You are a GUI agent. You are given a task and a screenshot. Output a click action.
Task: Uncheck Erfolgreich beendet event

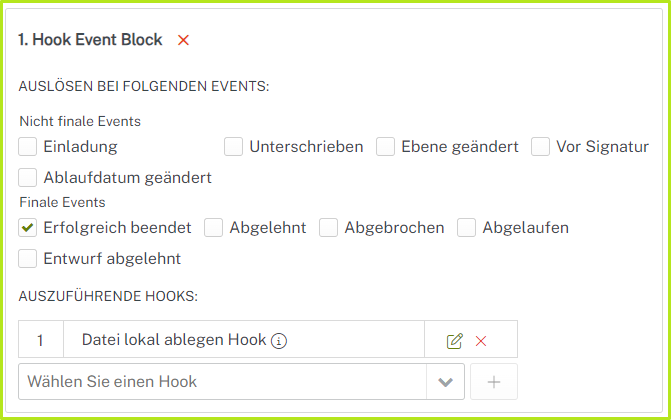click(x=28, y=228)
